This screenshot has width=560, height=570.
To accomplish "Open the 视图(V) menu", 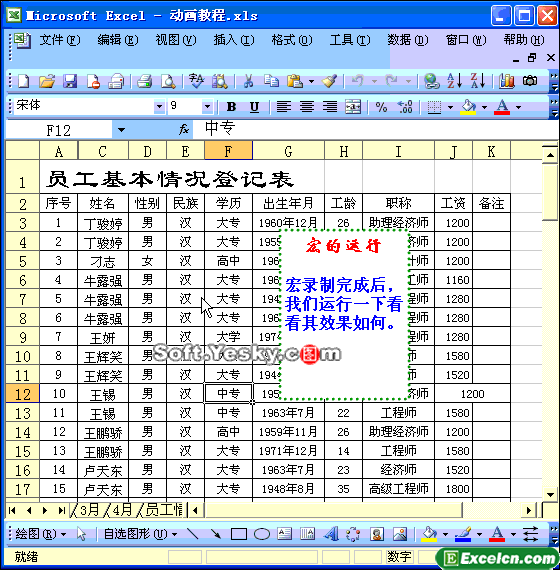I will (x=176, y=40).
